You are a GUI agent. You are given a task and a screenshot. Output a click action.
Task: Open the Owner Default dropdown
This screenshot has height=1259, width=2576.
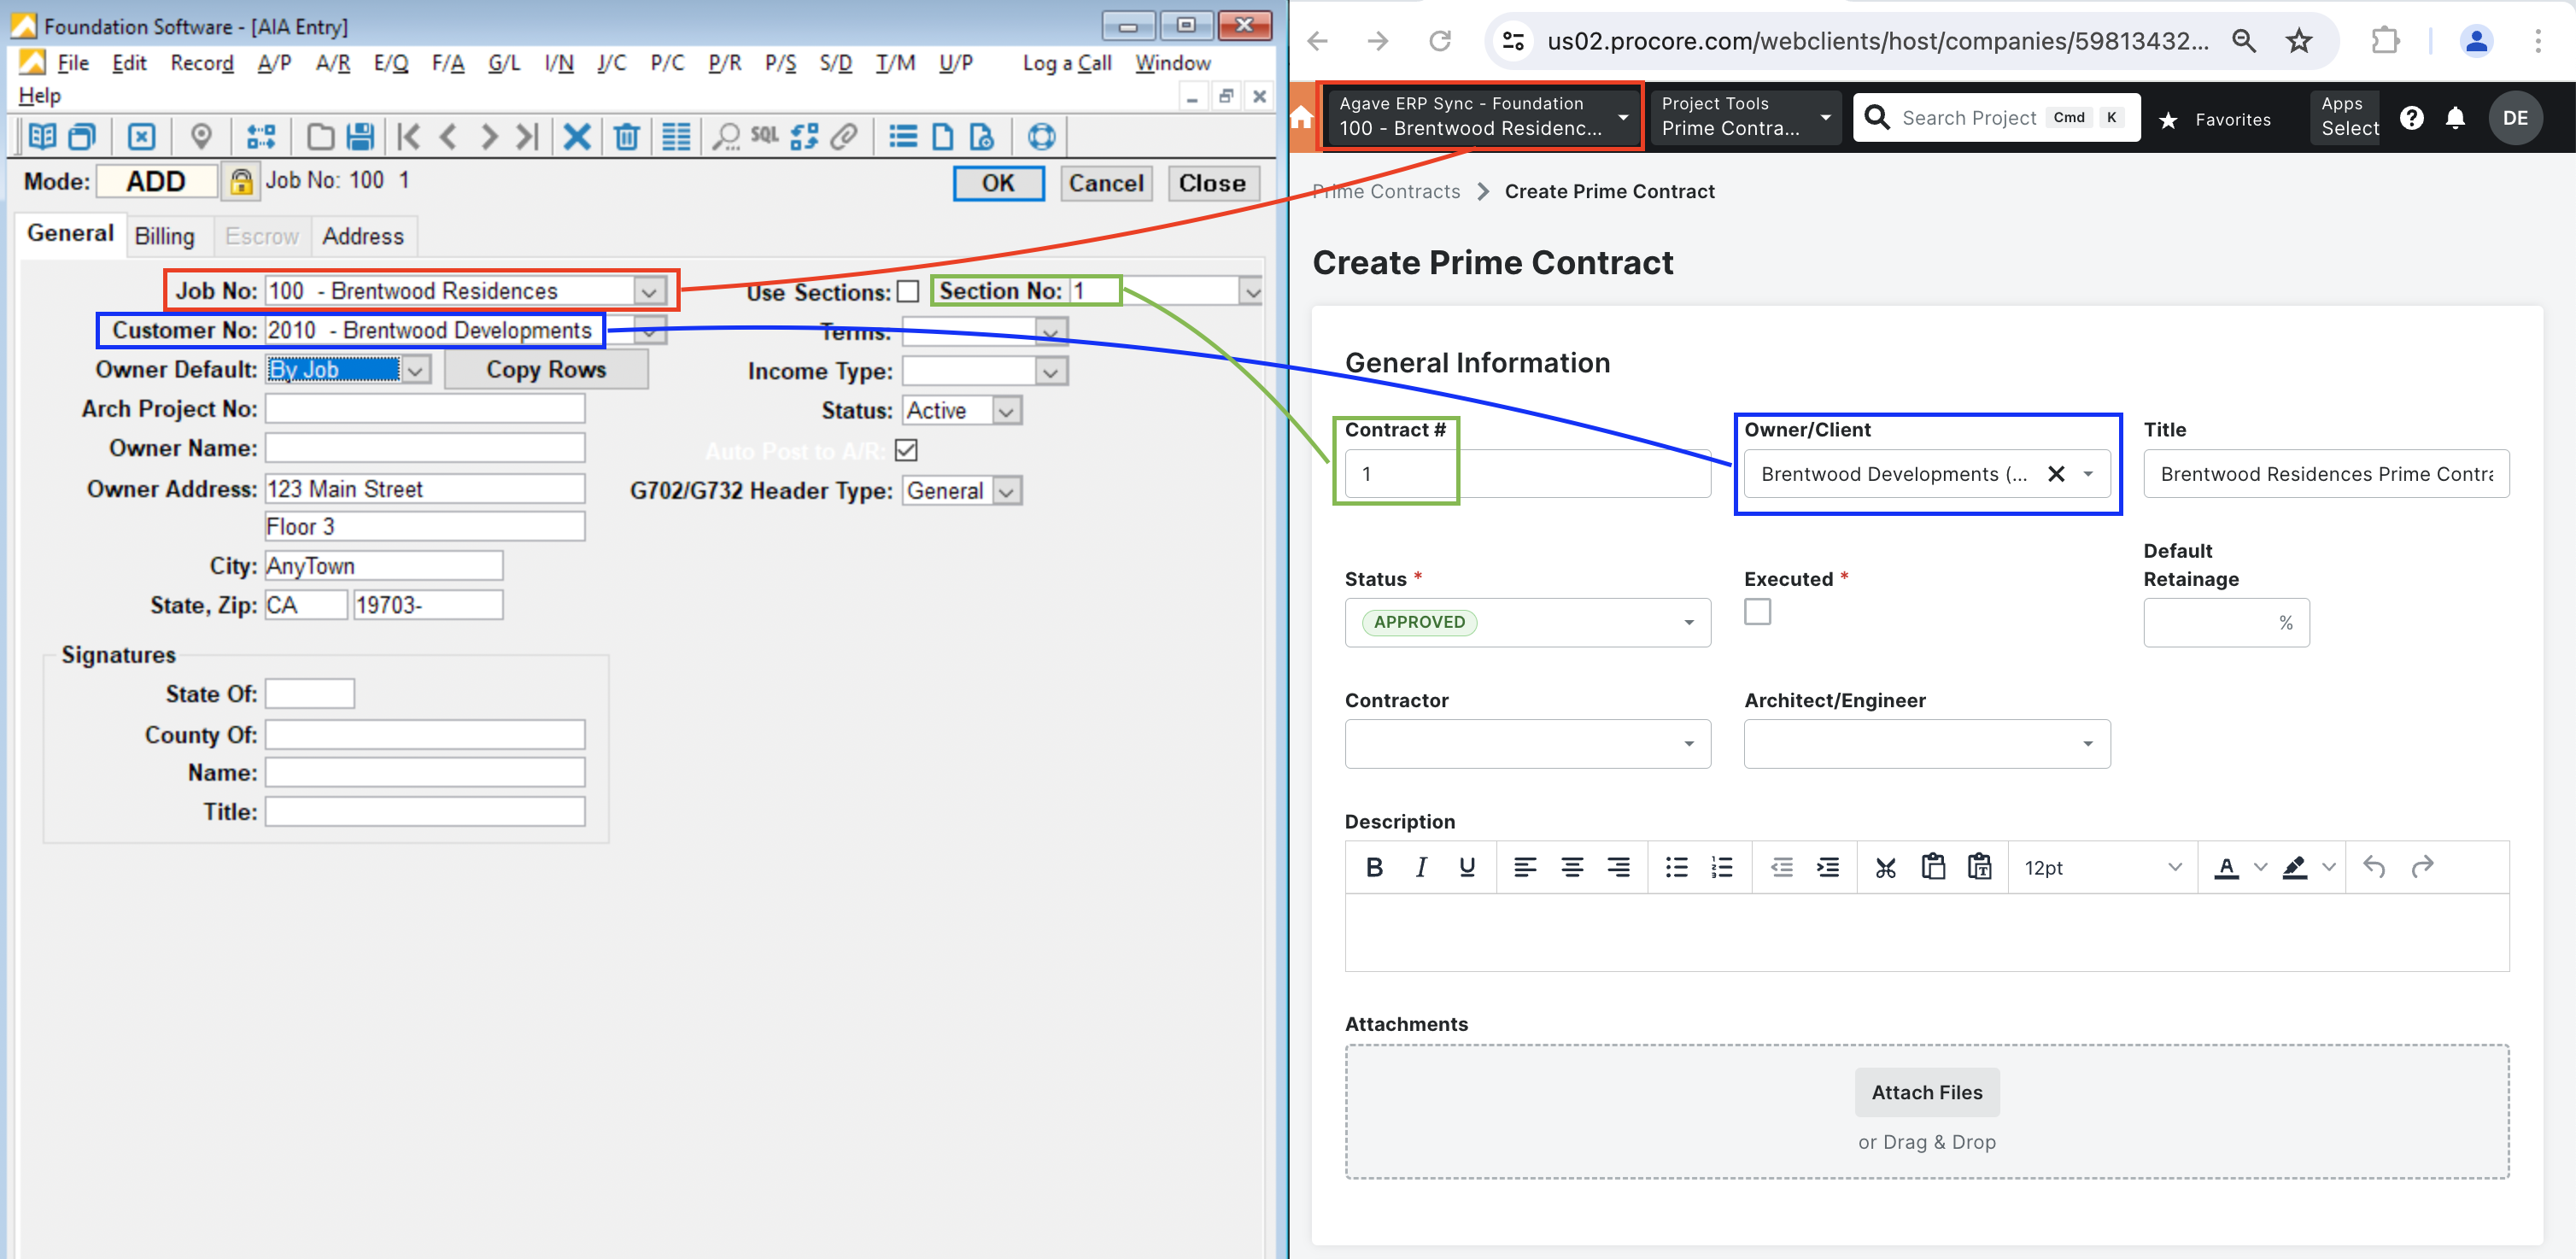416,370
